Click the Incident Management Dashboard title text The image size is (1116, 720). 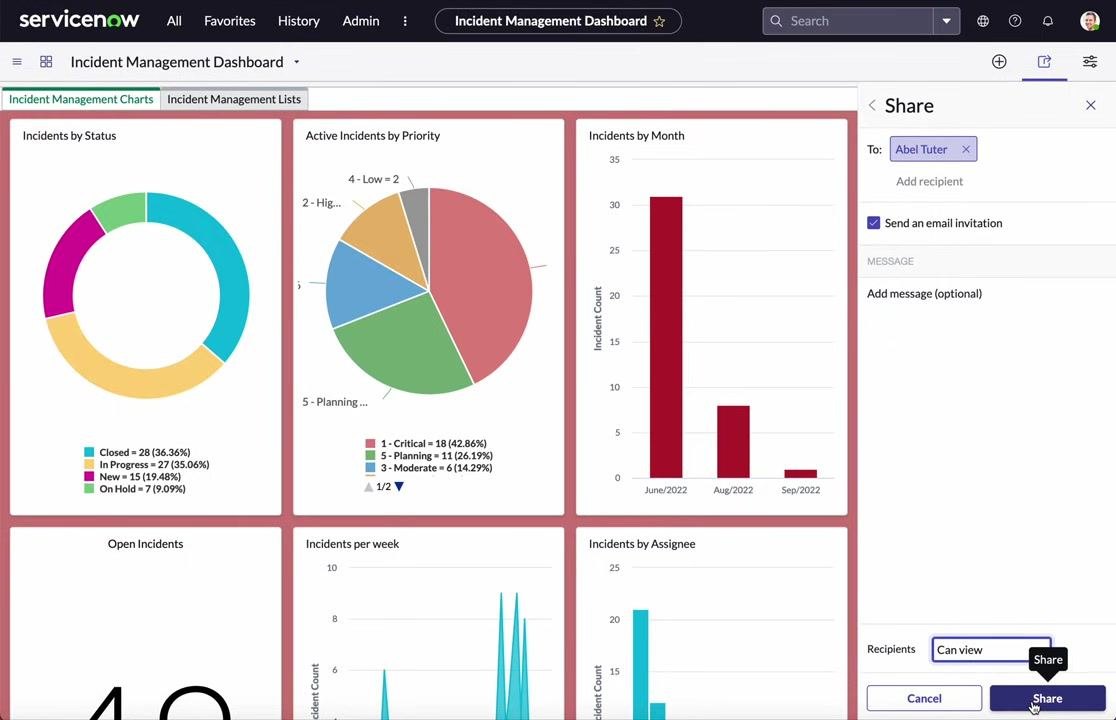(x=177, y=62)
